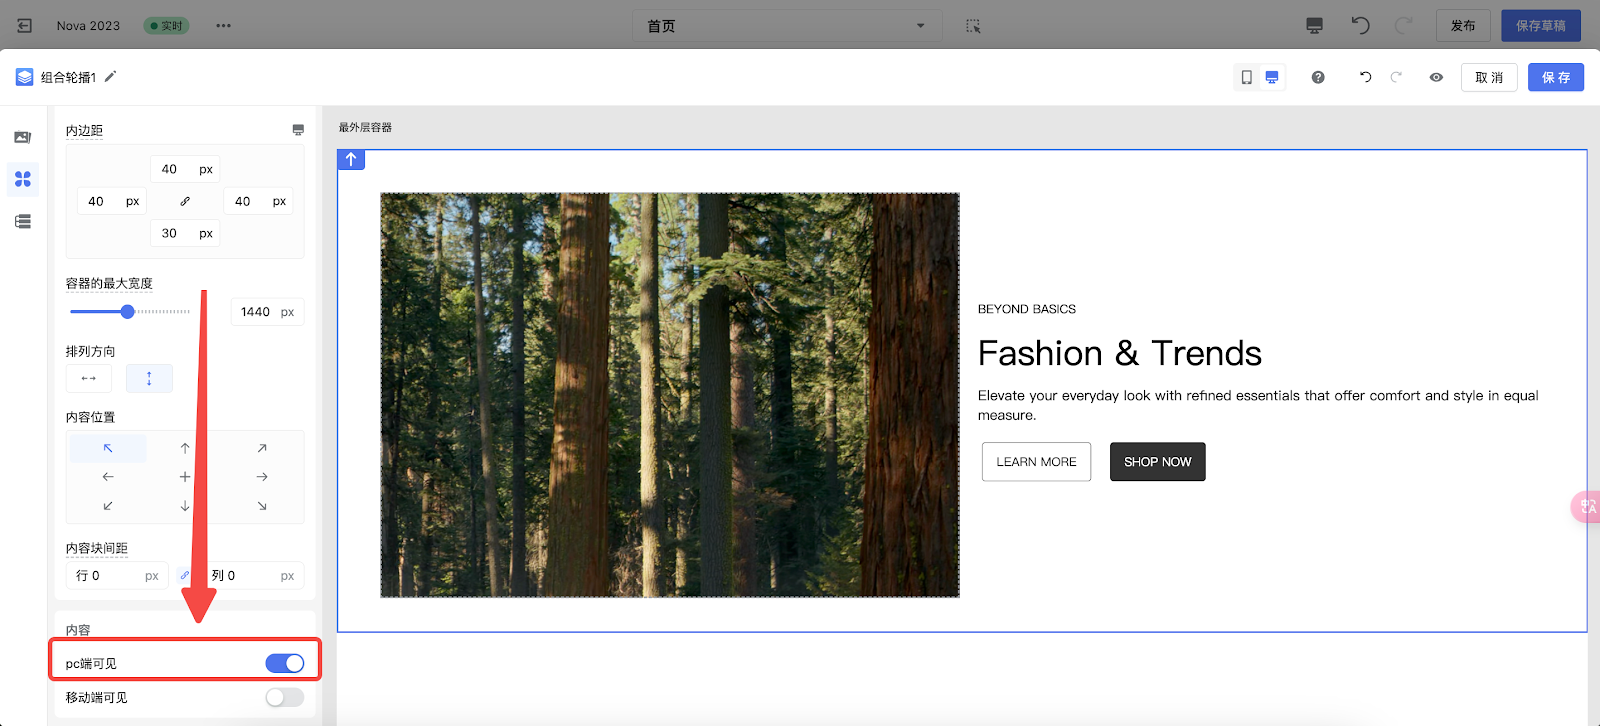Redo the change in the carousel editor

coord(1396,77)
